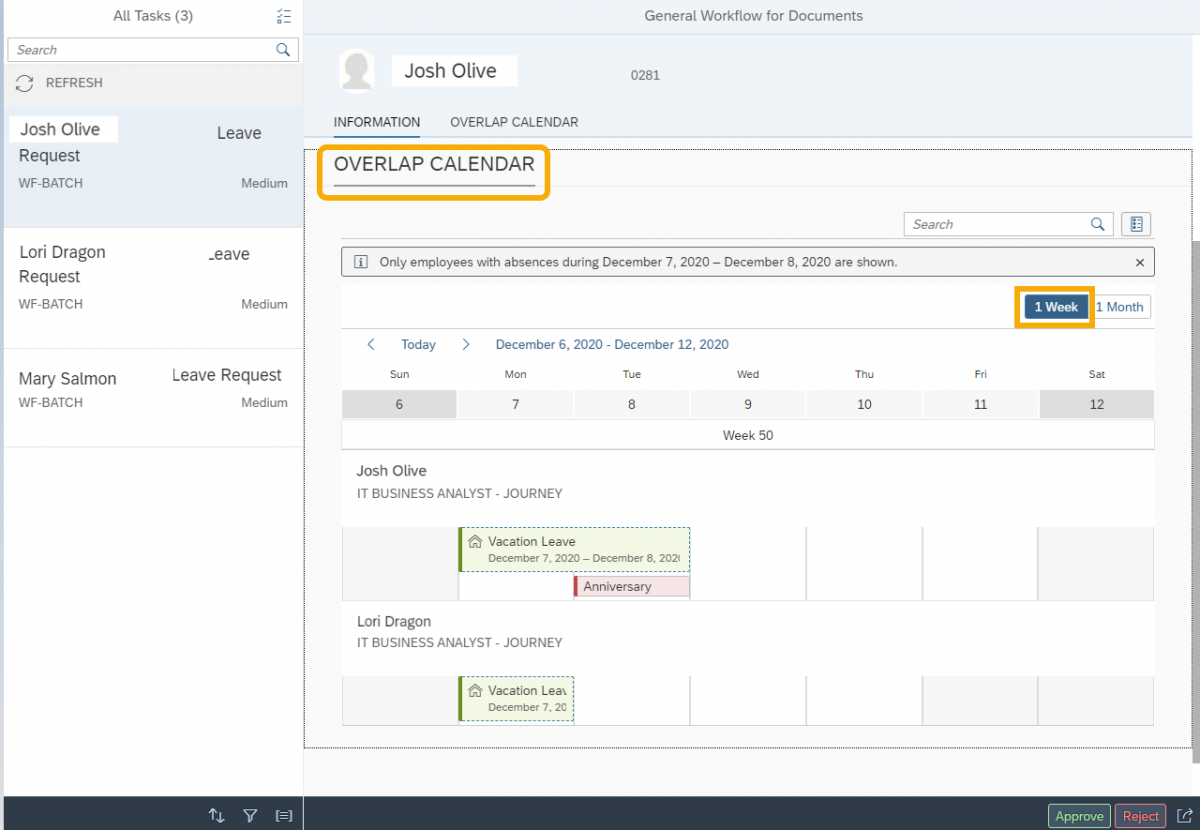This screenshot has width=1200, height=830.
Task: Open the OVERLAP CALENDAR tab
Action: (514, 121)
